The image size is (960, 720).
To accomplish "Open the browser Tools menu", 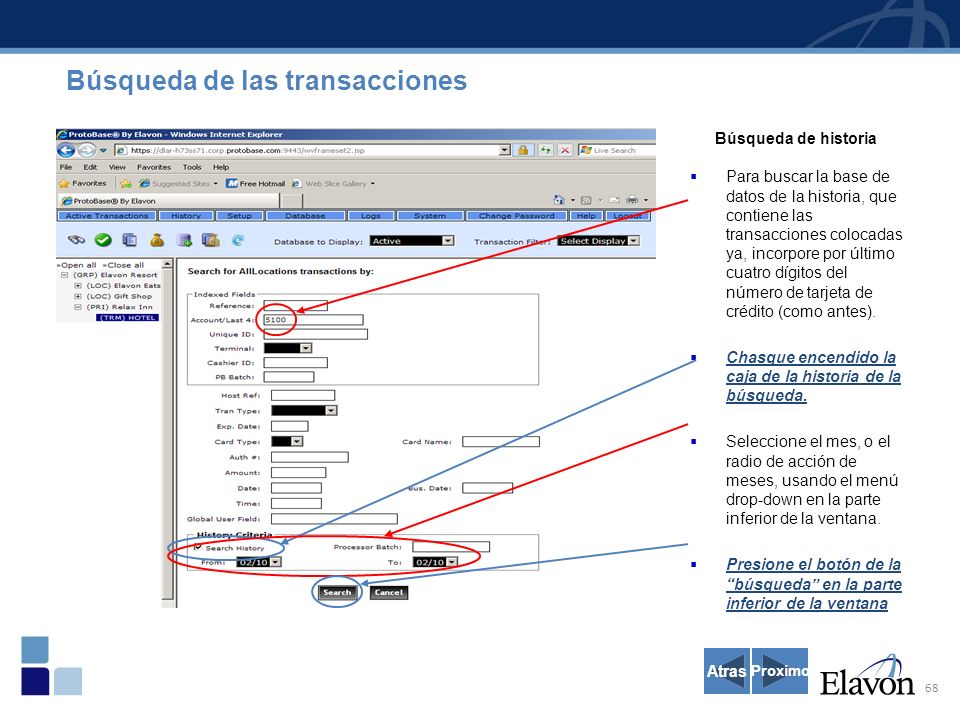I will [x=192, y=167].
